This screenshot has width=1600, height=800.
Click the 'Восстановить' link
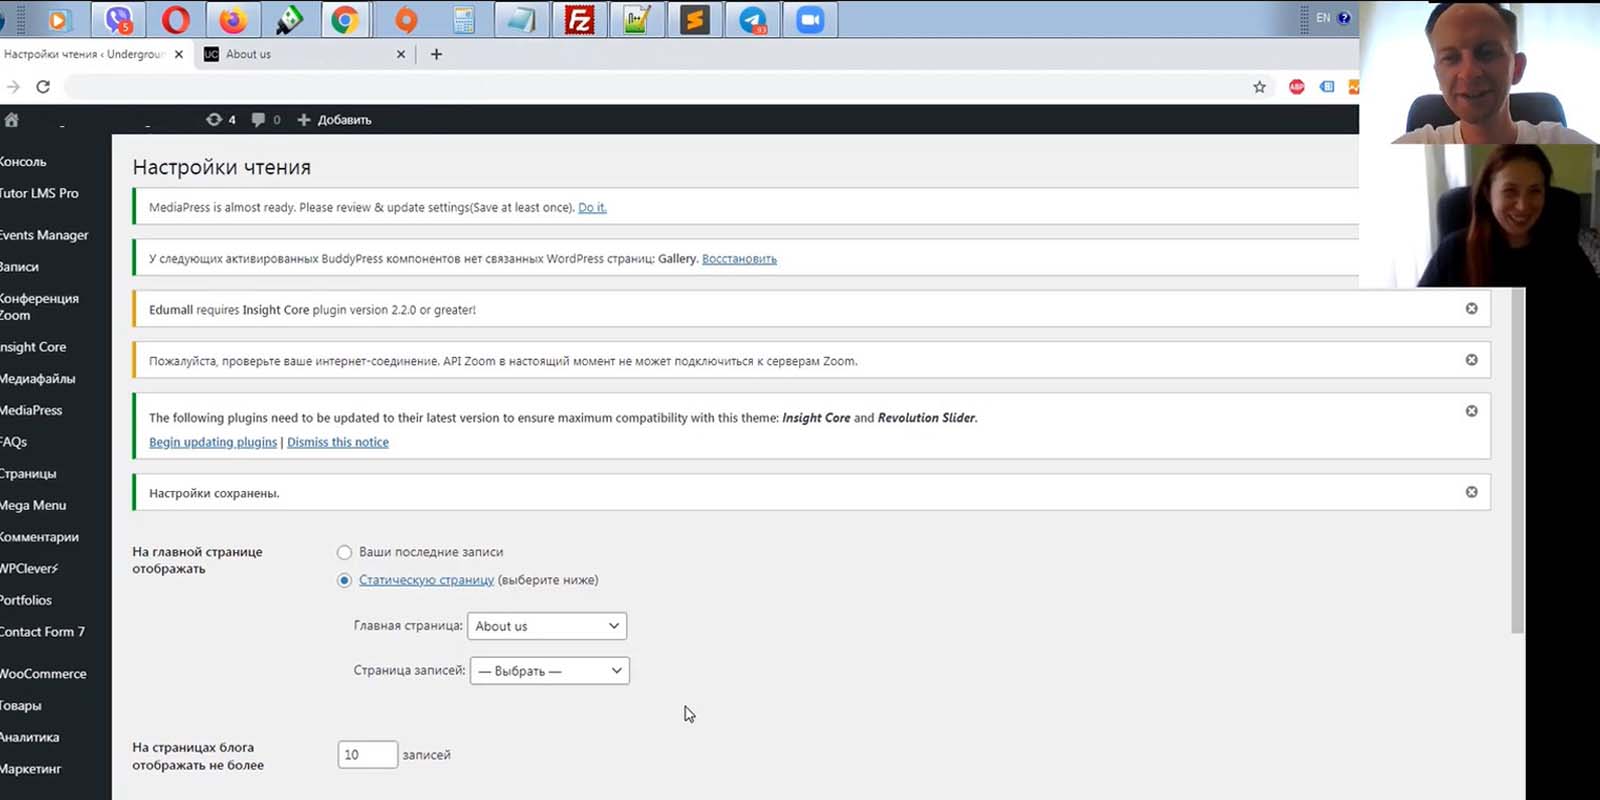coord(739,259)
